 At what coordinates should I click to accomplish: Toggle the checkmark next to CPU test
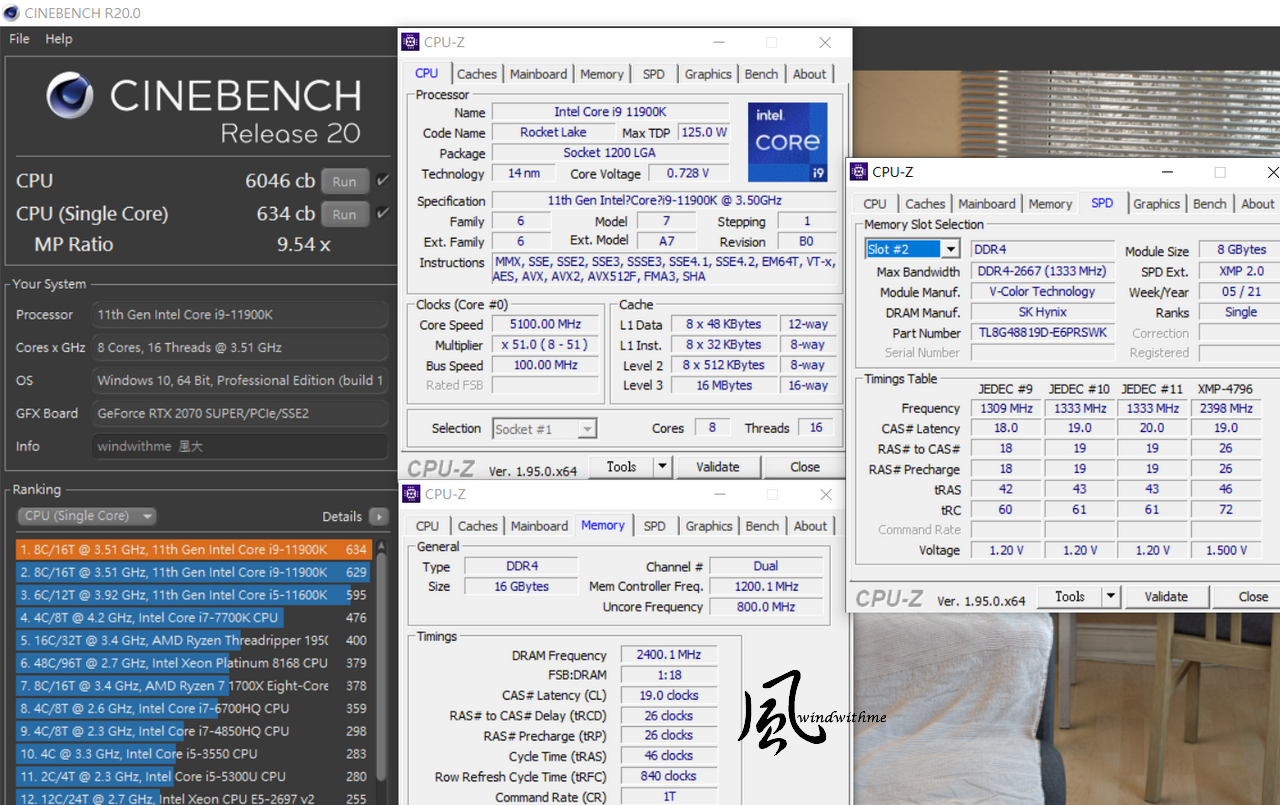point(383,181)
